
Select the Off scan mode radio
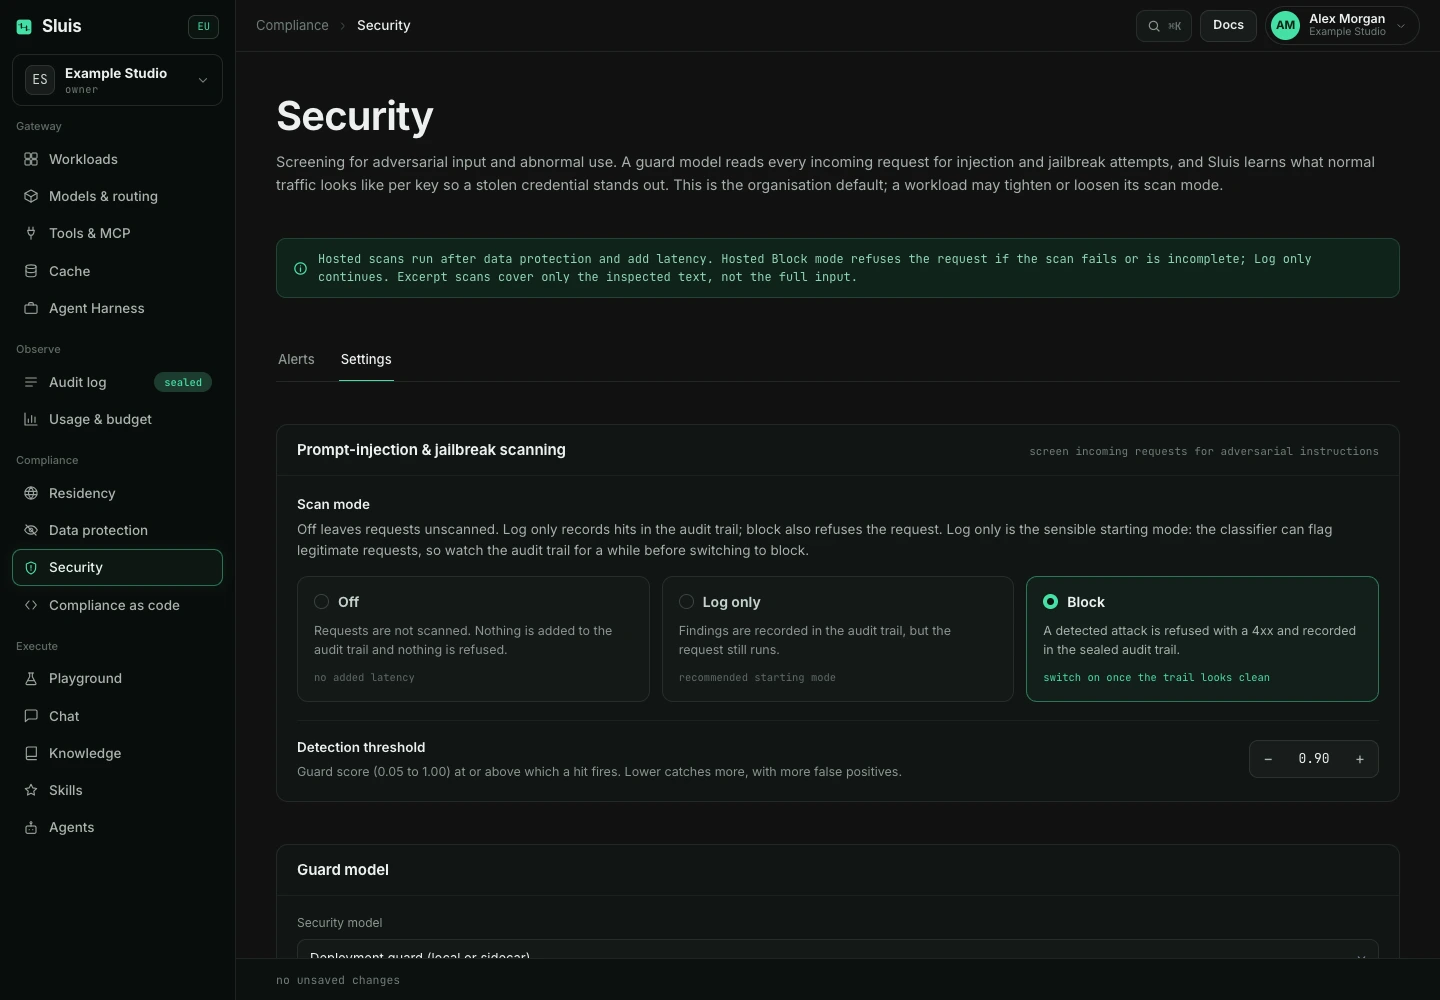coord(321,602)
